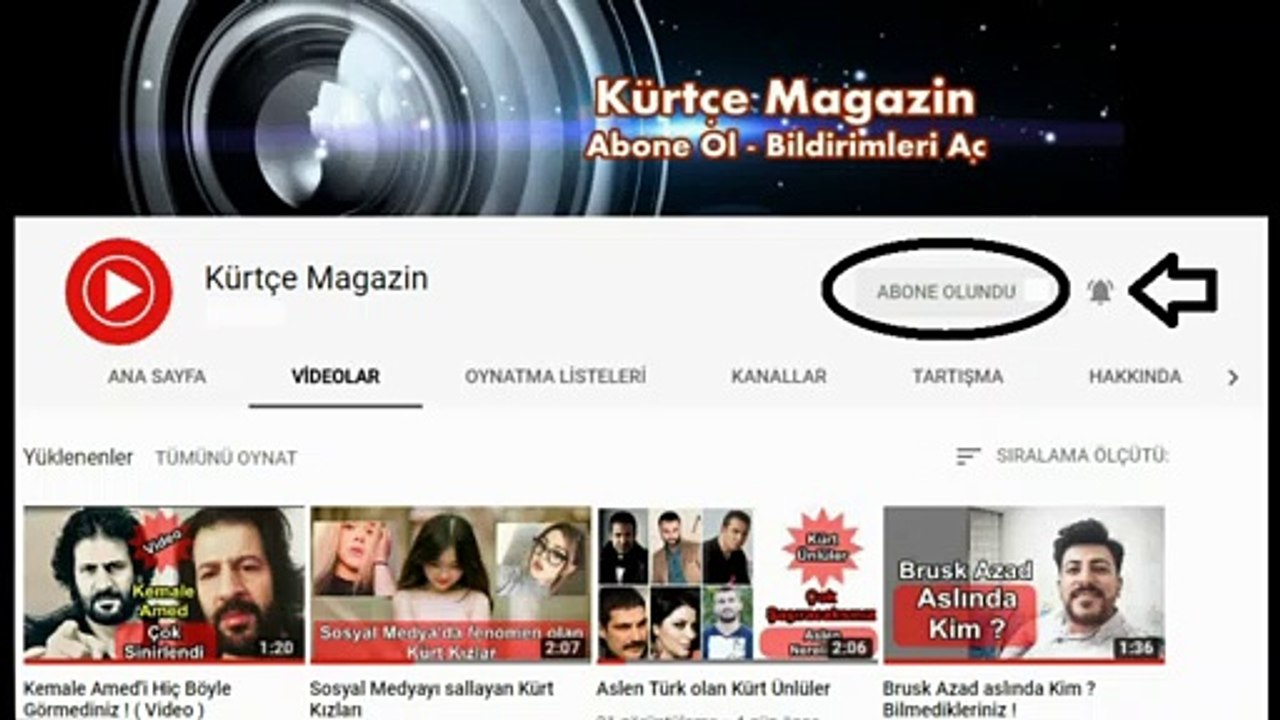Open video title Aslen Türk olan Kürt Ünlüler

[714, 689]
